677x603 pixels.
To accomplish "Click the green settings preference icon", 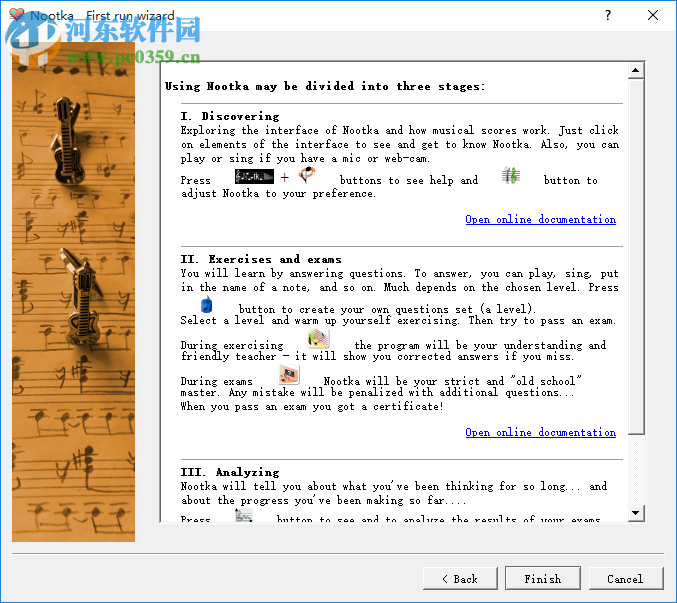I will pyautogui.click(x=511, y=175).
